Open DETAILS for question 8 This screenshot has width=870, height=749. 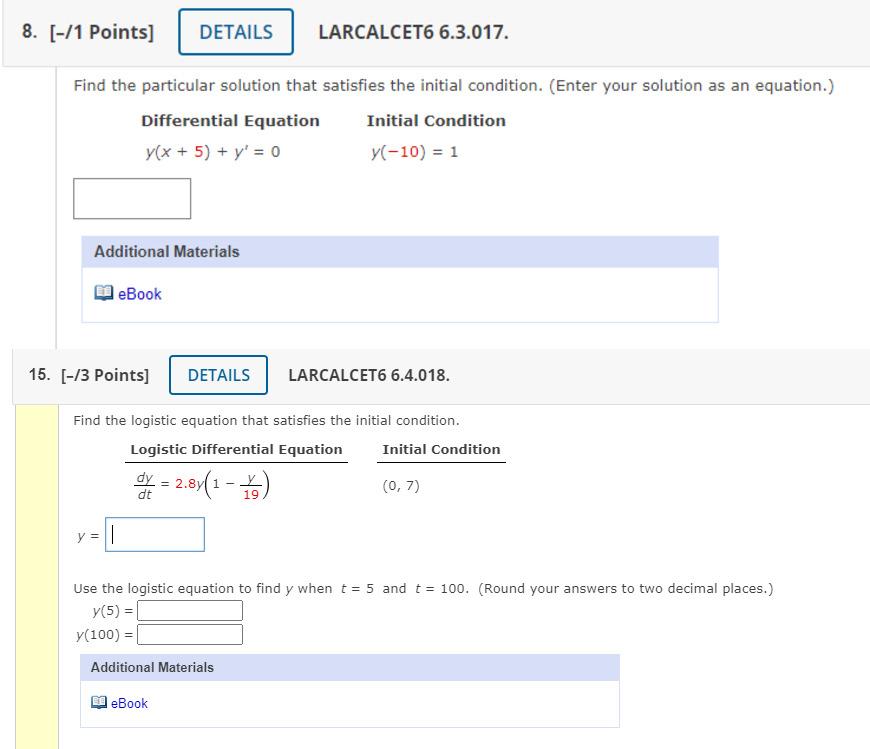(236, 31)
